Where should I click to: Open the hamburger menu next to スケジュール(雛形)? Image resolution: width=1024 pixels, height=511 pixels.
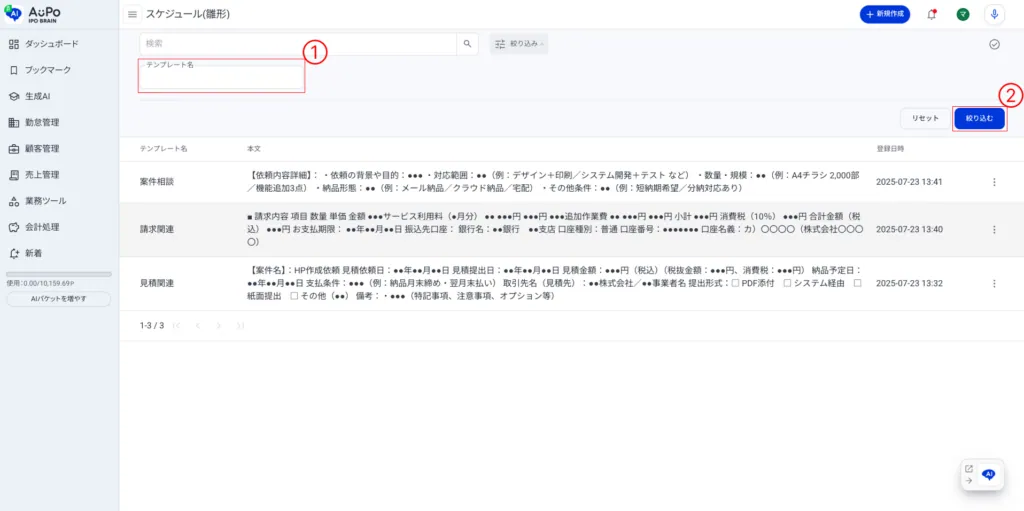133,14
